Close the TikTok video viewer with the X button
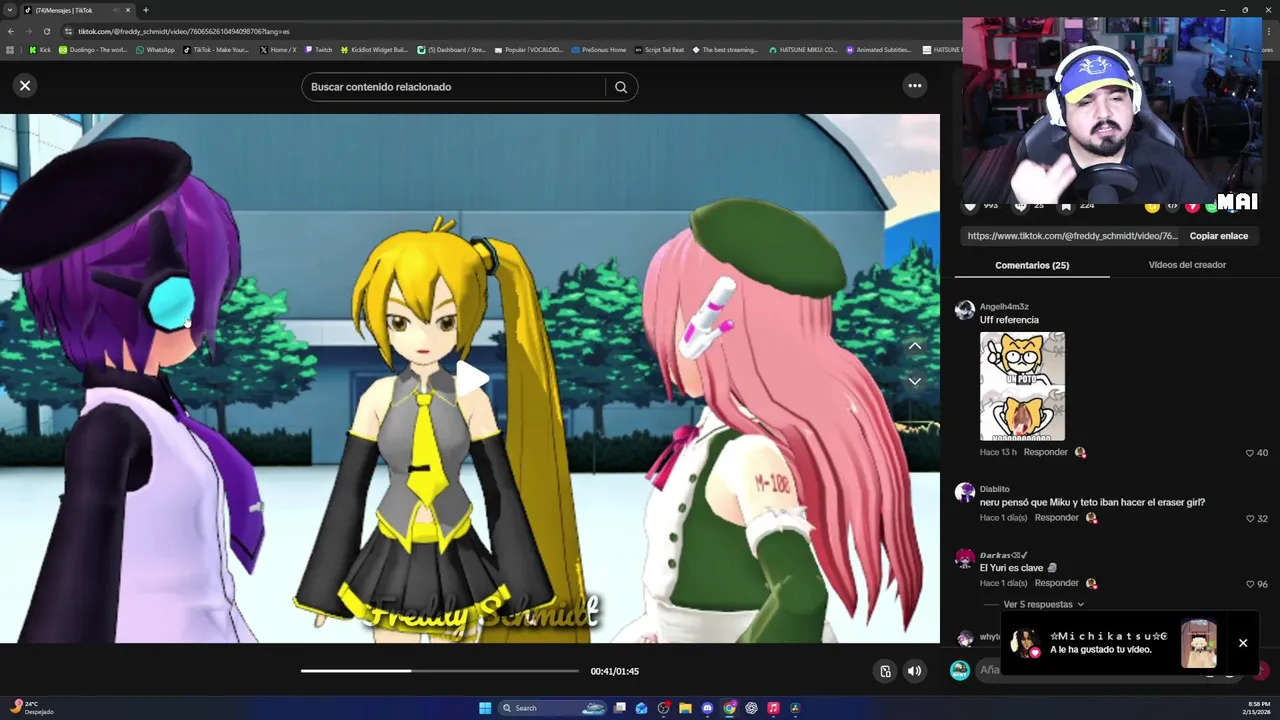 25,86
